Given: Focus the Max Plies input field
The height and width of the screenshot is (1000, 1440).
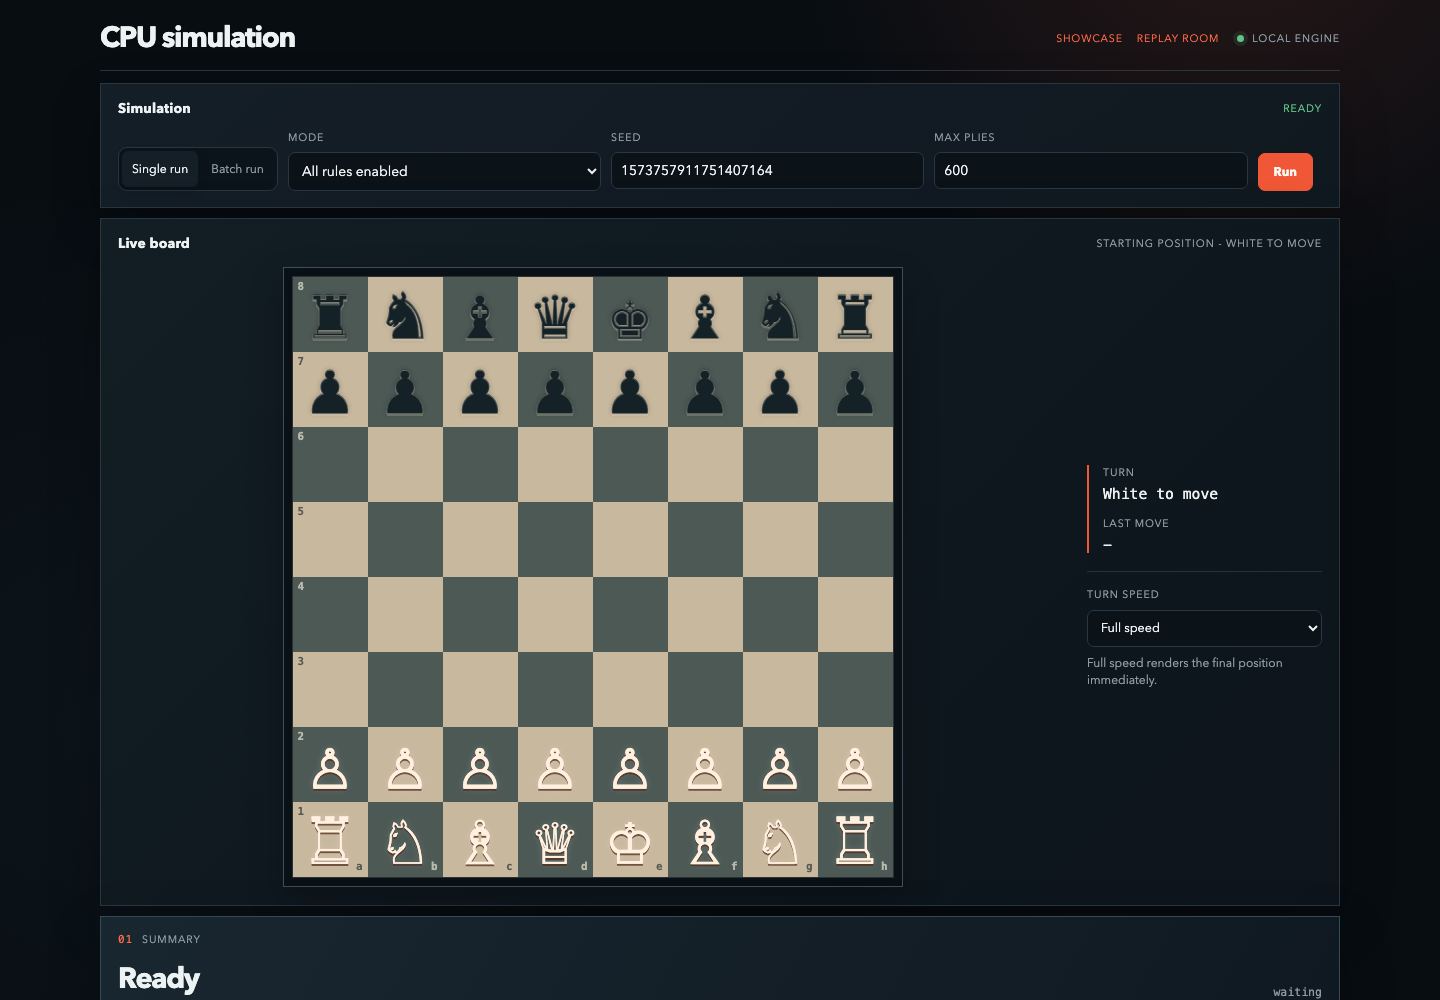Looking at the screenshot, I should [x=1090, y=170].
